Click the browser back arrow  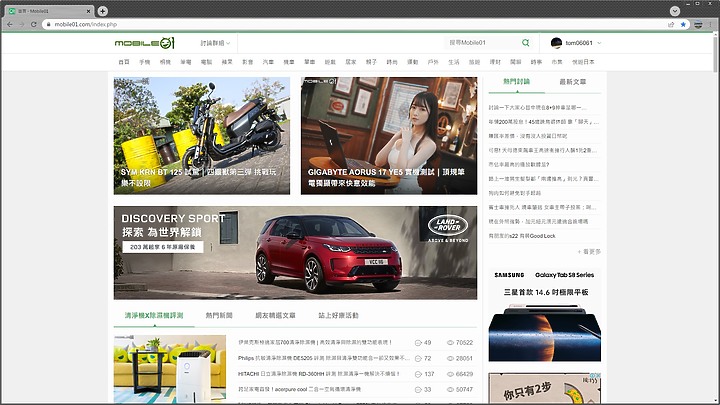click(x=10, y=24)
